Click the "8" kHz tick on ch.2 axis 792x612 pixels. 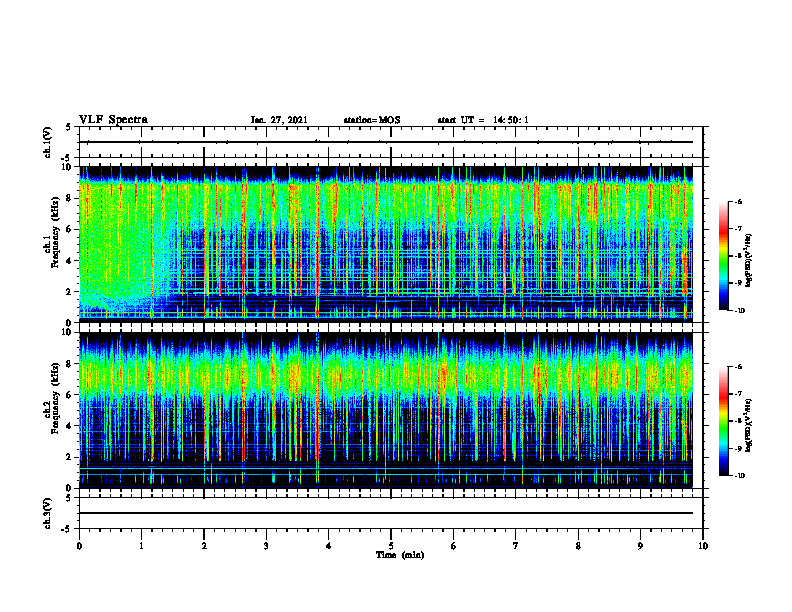coord(70,364)
